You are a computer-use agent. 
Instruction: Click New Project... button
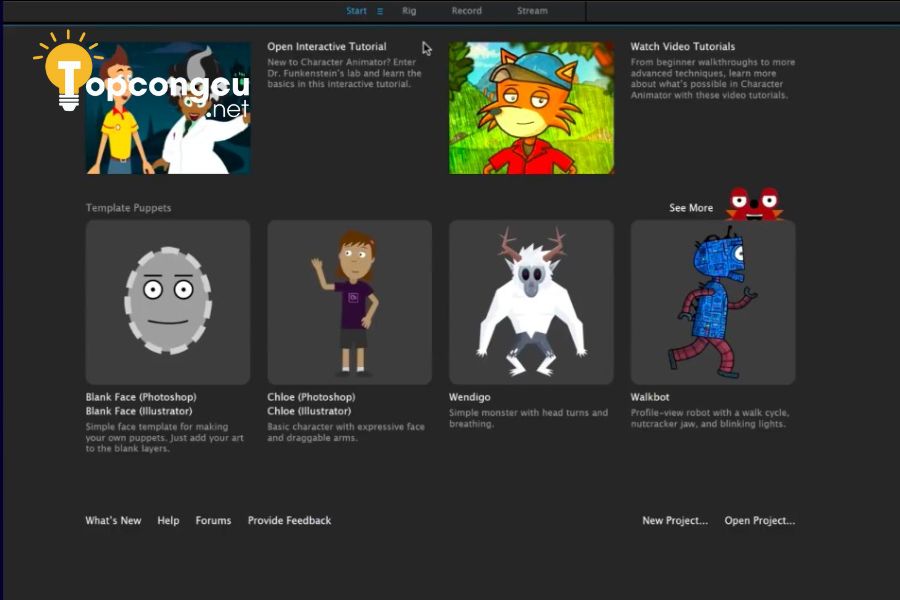click(x=675, y=521)
